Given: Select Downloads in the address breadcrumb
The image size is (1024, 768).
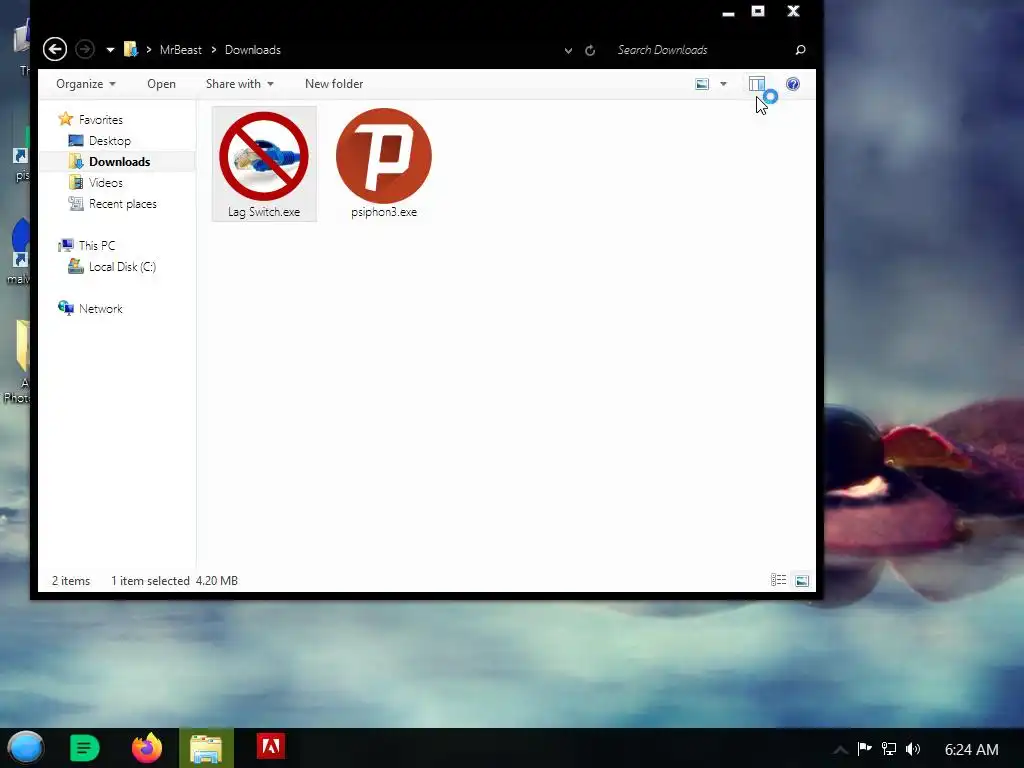Looking at the screenshot, I should pyautogui.click(x=253, y=50).
